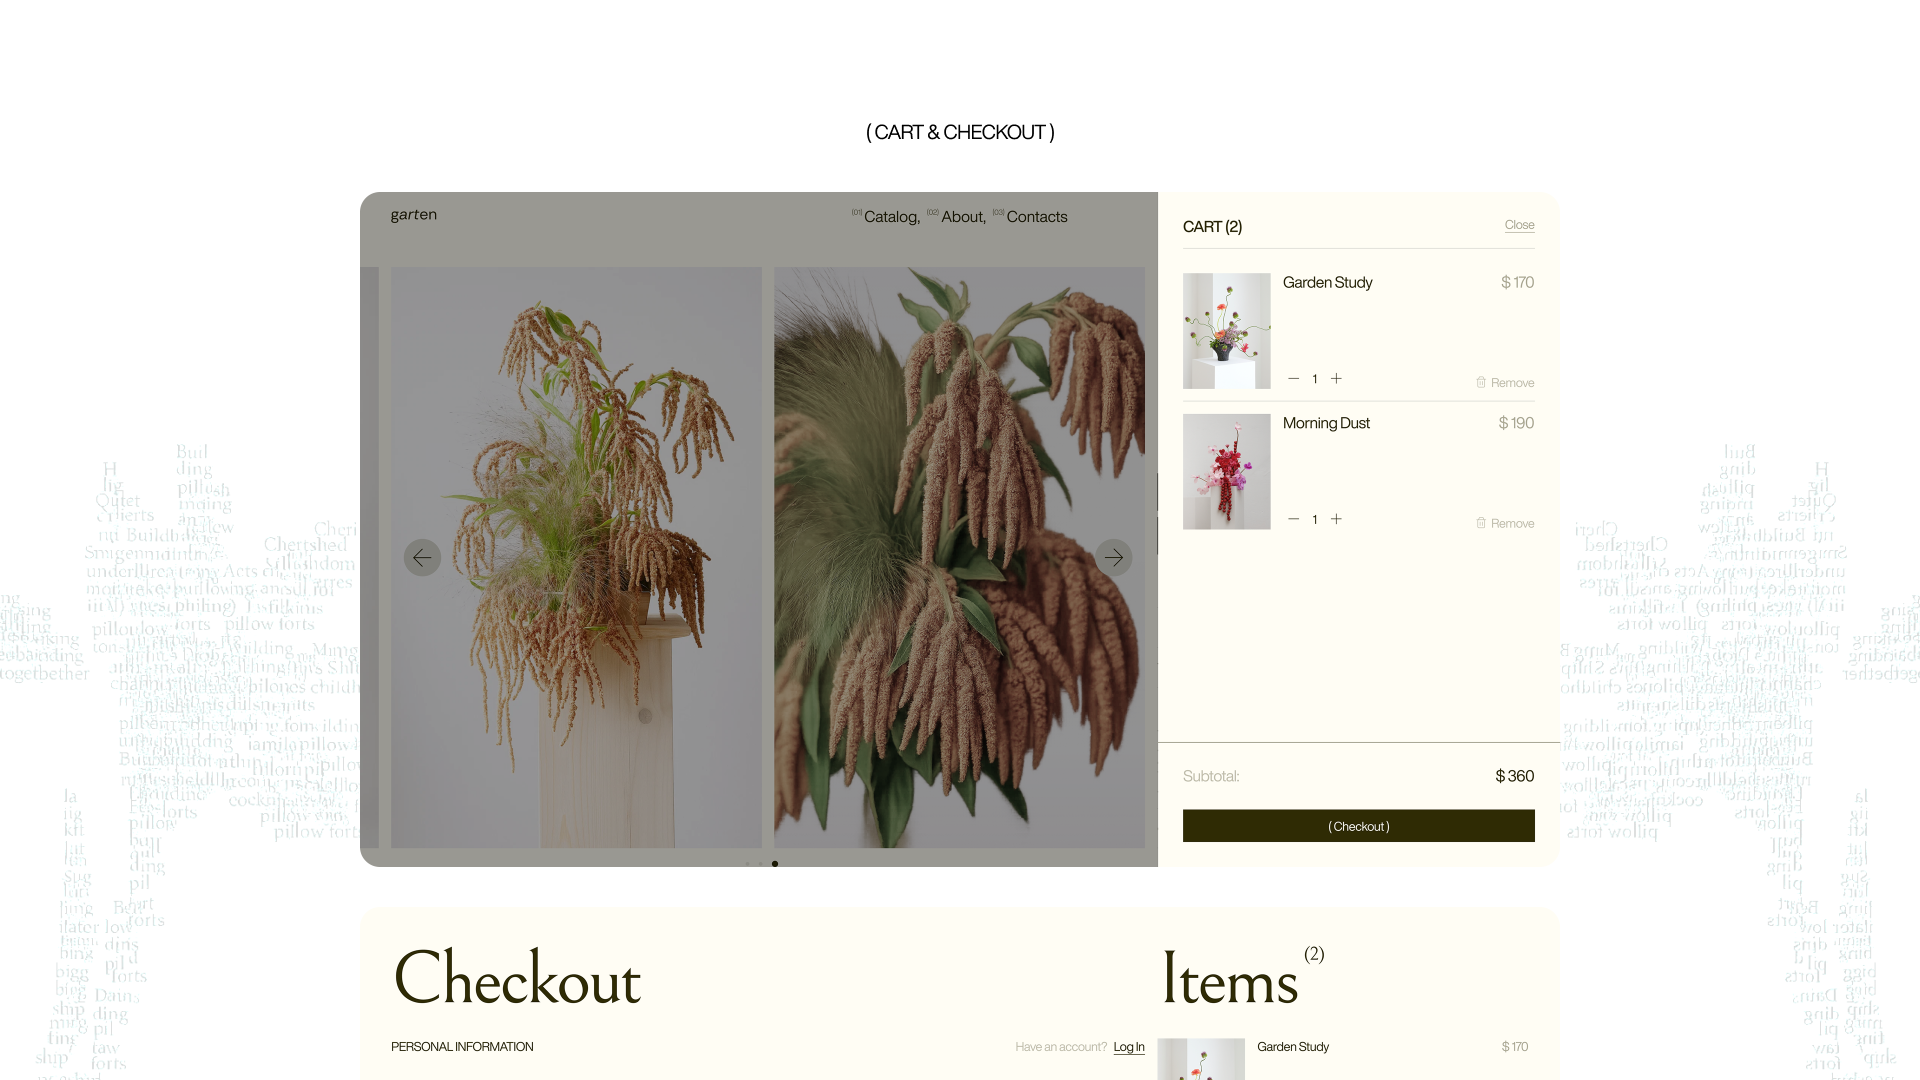
Task: Click the Checkout button in cart
Action: [1358, 826]
